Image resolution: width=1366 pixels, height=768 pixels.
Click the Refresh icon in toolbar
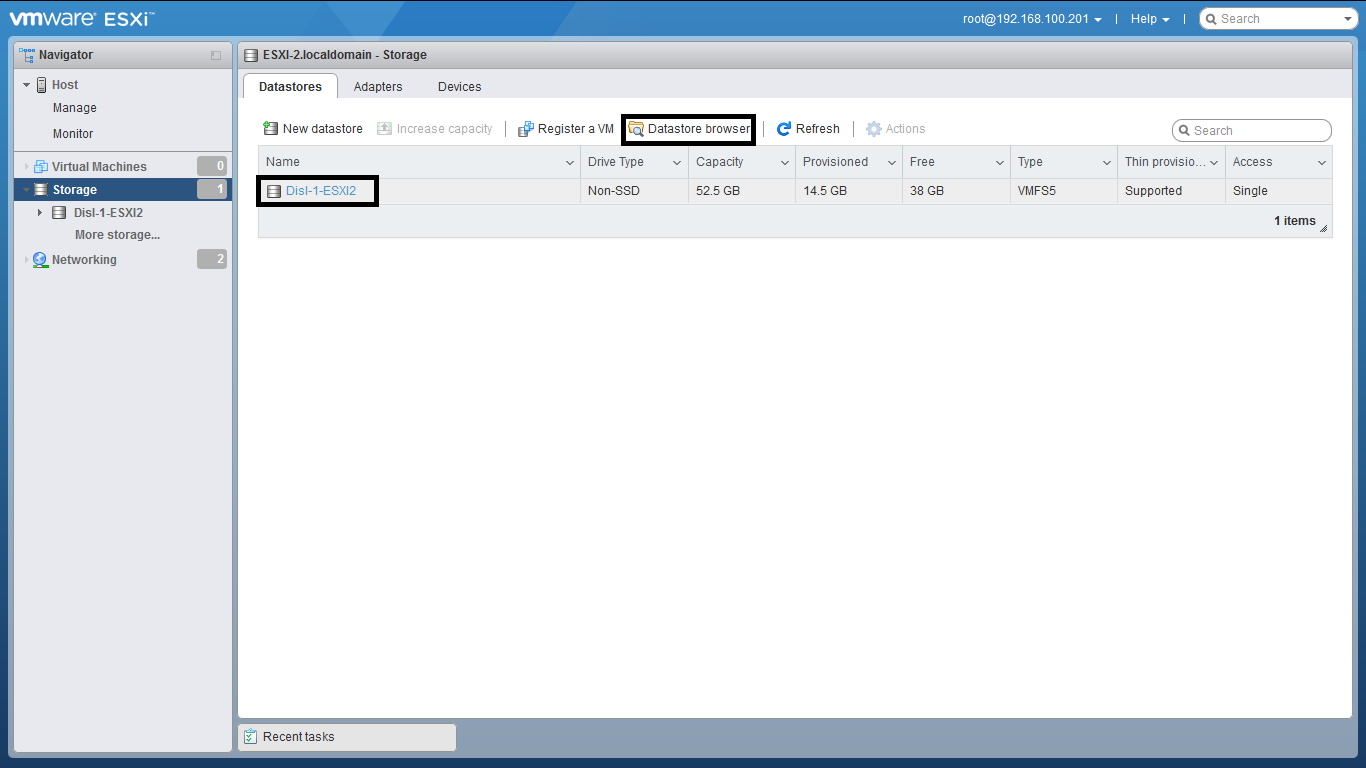pos(784,129)
